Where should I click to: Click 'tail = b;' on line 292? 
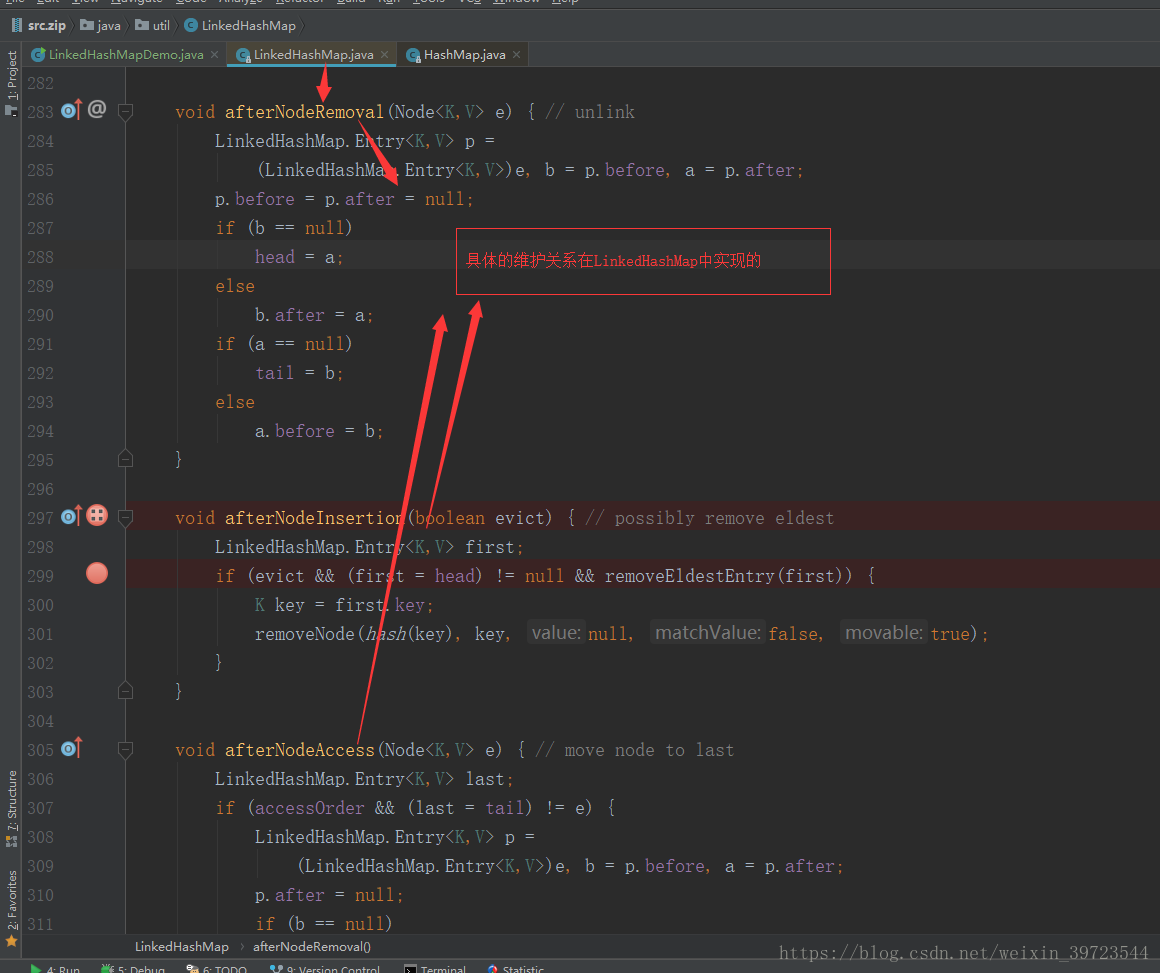(x=299, y=373)
